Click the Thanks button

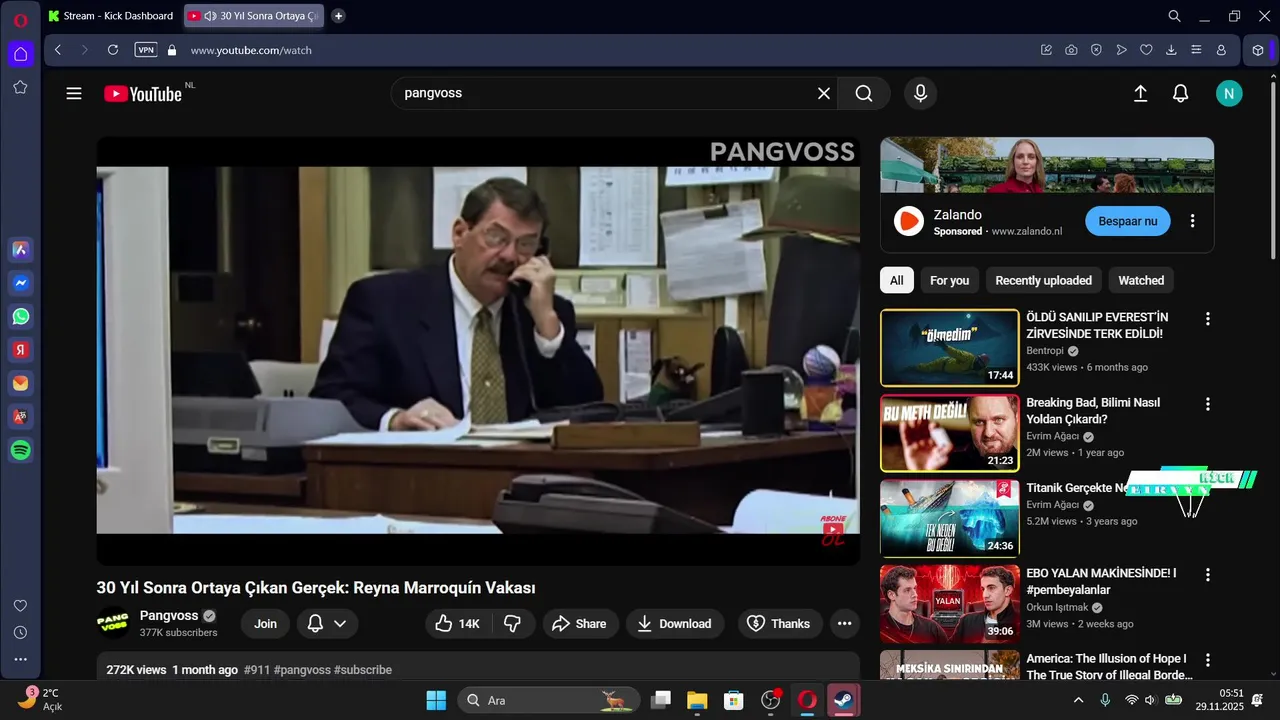tap(780, 624)
